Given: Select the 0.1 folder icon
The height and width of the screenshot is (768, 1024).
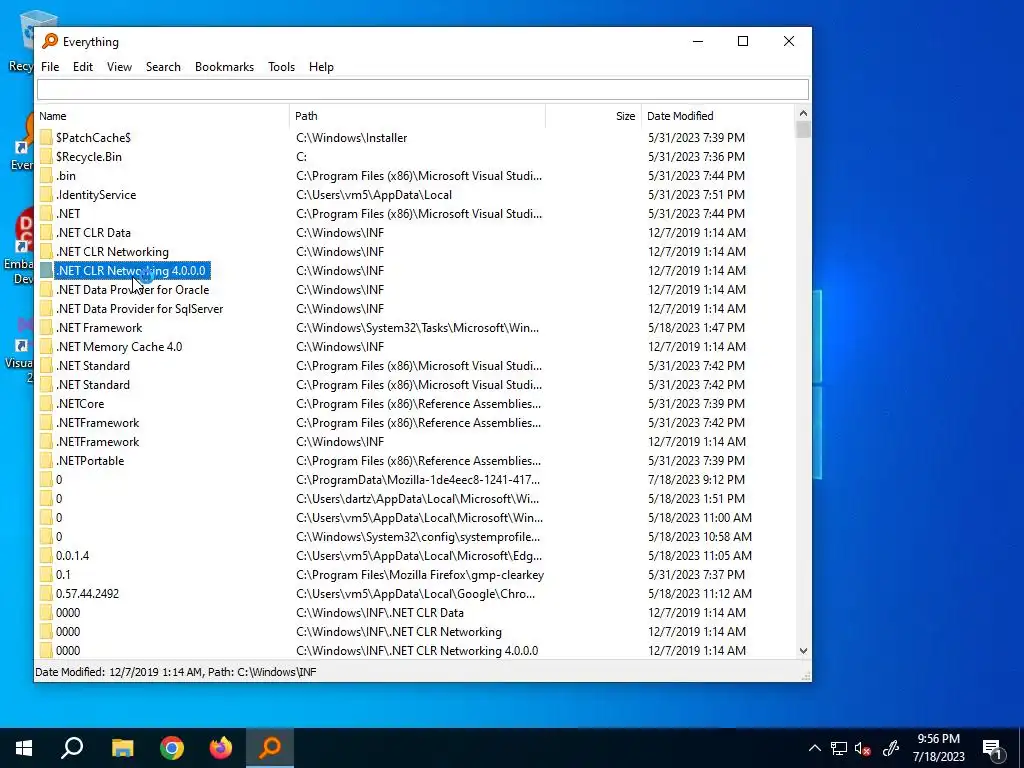Looking at the screenshot, I should (46, 574).
